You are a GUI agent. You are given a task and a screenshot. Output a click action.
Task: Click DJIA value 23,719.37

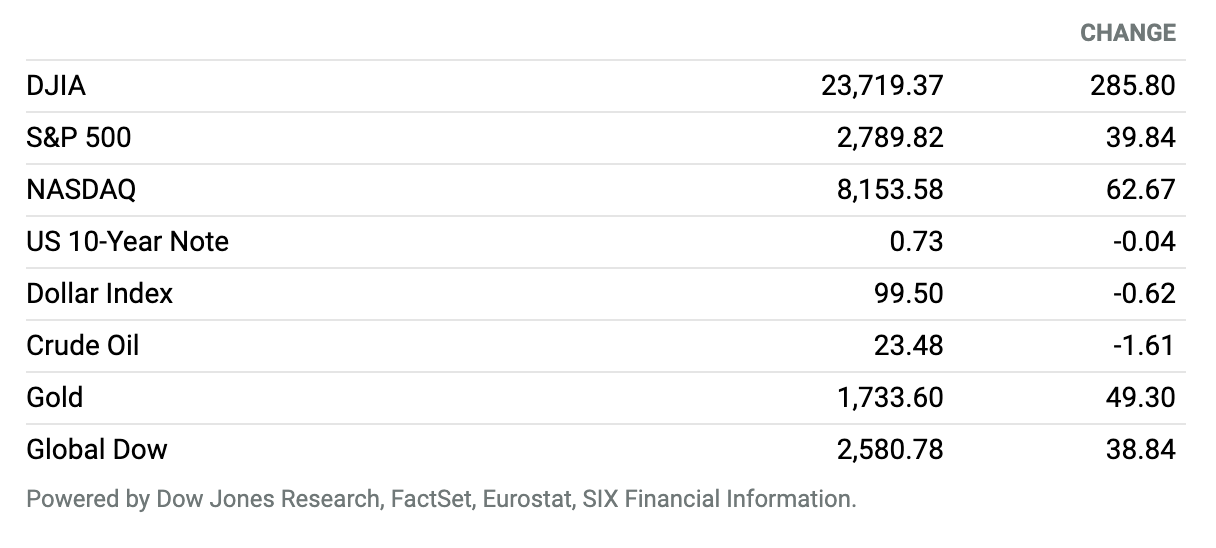(882, 86)
